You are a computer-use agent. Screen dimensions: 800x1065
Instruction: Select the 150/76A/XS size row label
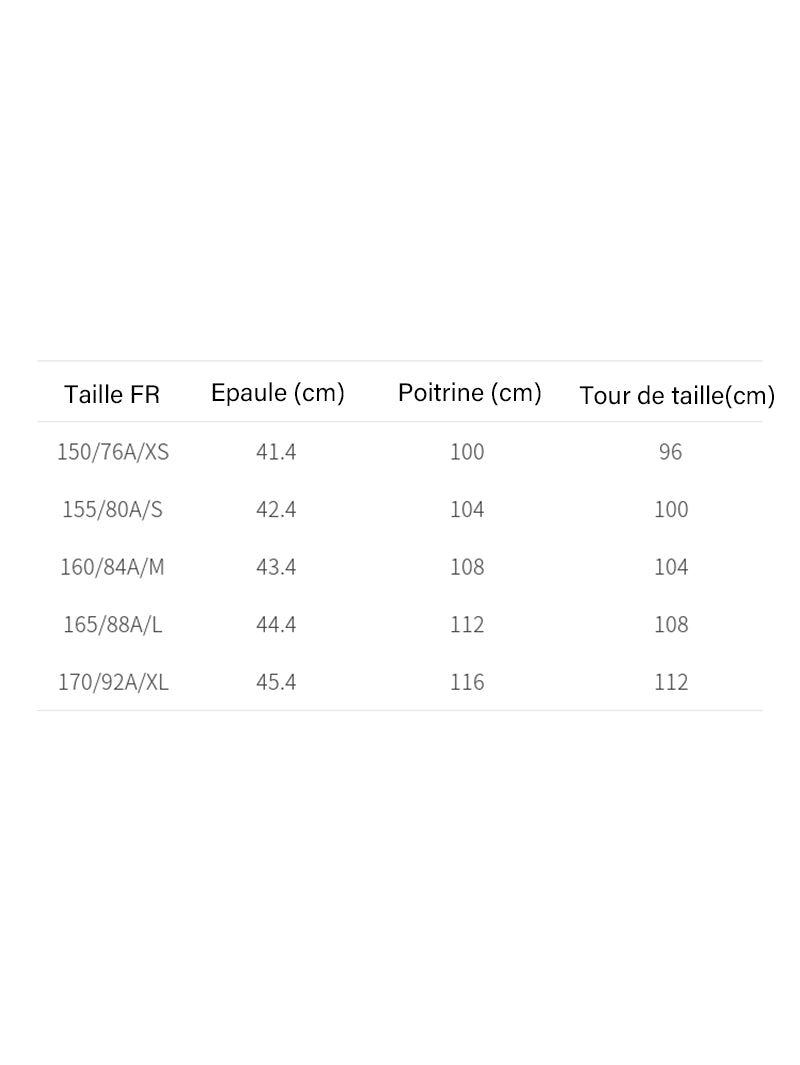pyautogui.click(x=113, y=452)
